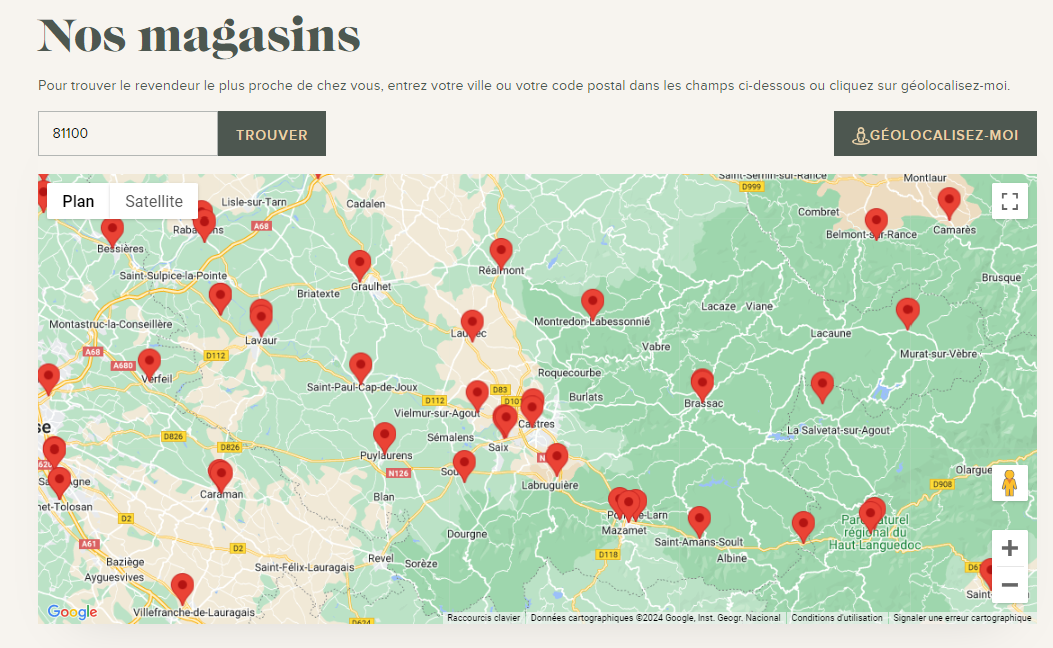The width and height of the screenshot is (1053, 648).
Task: Click the Mazamet town label
Action: 624,530
